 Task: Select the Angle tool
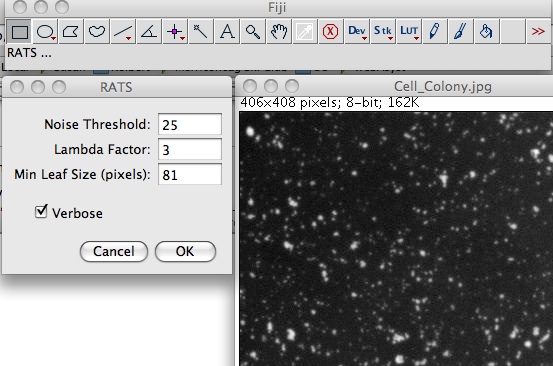[x=149, y=32]
